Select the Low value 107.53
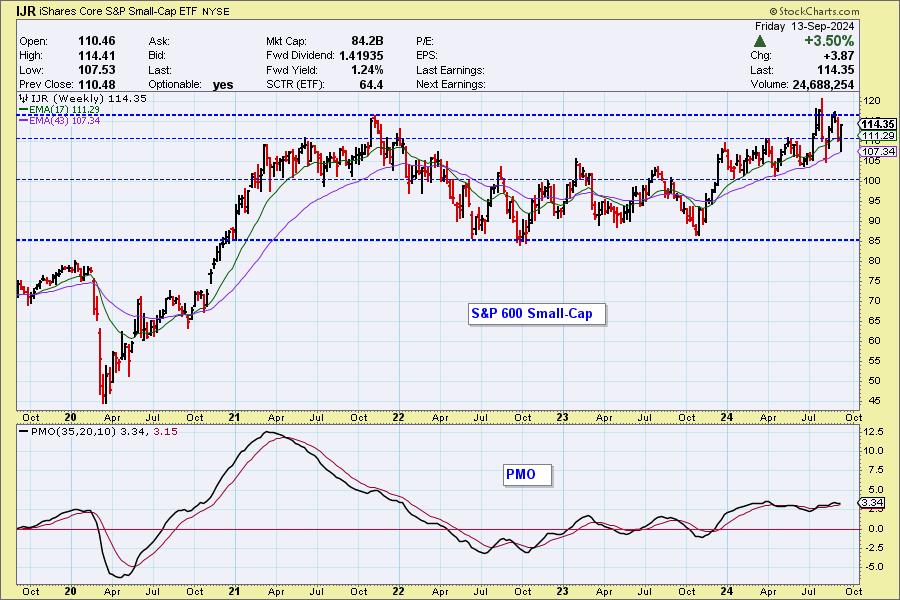Image resolution: width=900 pixels, height=600 pixels. pos(96,70)
